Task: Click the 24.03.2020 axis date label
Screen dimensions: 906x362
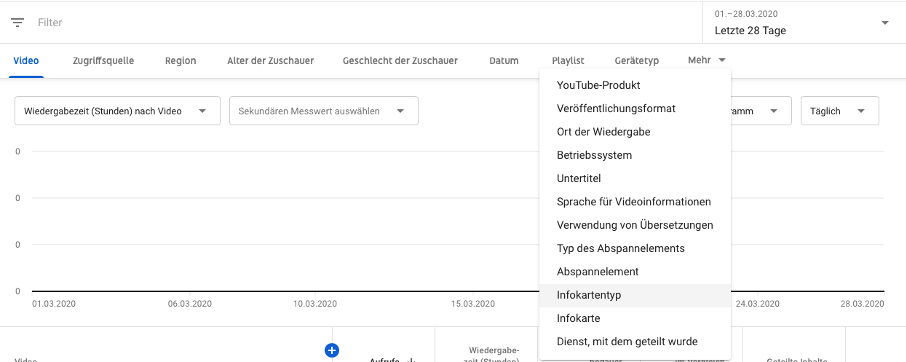Action: pyautogui.click(x=757, y=304)
